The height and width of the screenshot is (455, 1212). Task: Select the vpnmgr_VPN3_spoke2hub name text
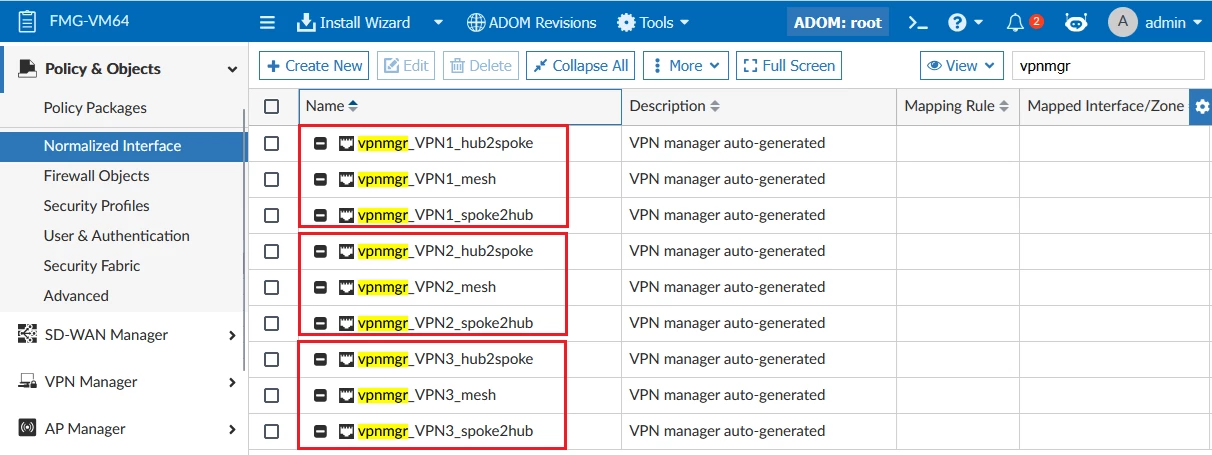[x=445, y=431]
